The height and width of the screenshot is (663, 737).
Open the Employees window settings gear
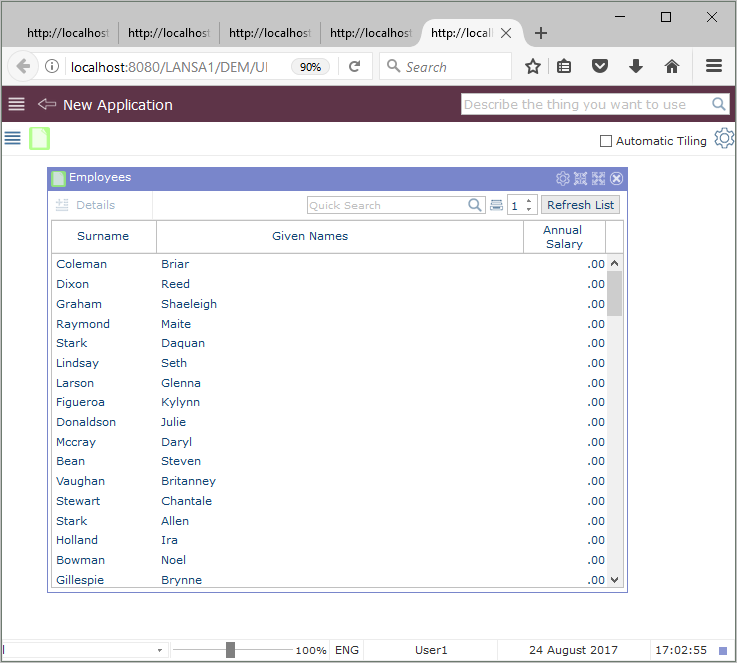[x=563, y=178]
